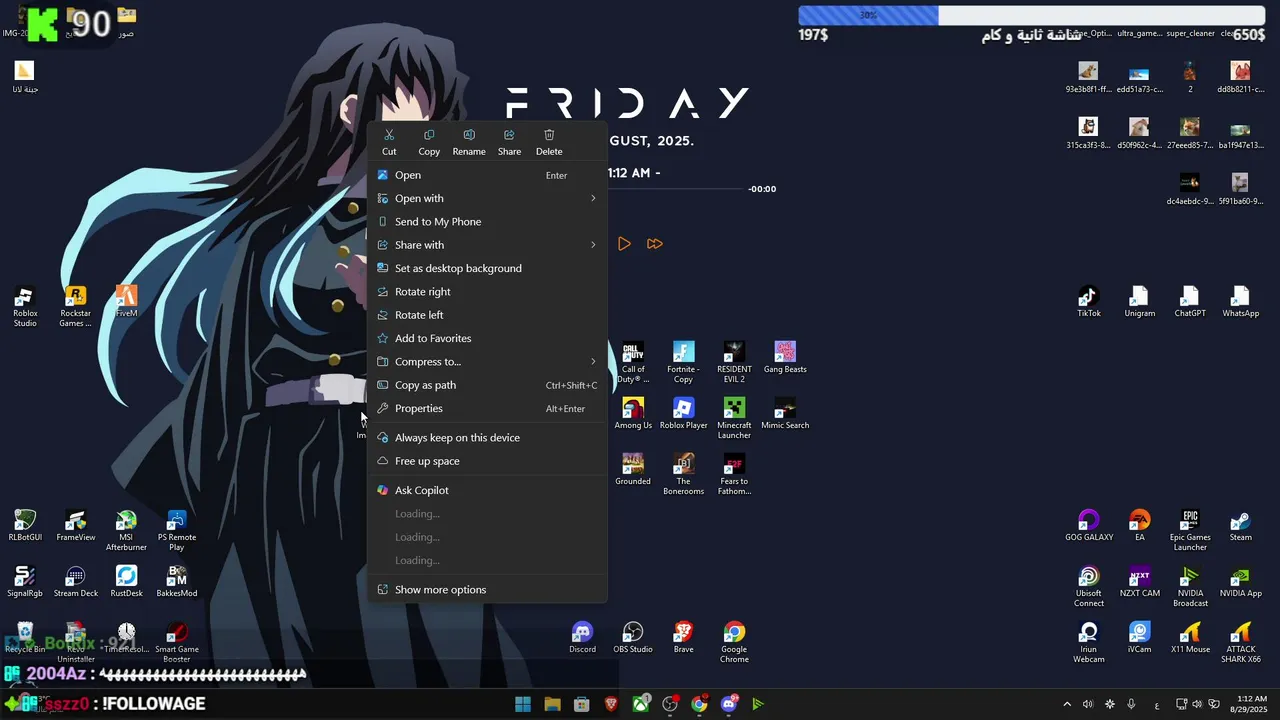This screenshot has height=720, width=1280.
Task: Open Fears to Fathom shortcut
Action: pyautogui.click(x=734, y=474)
